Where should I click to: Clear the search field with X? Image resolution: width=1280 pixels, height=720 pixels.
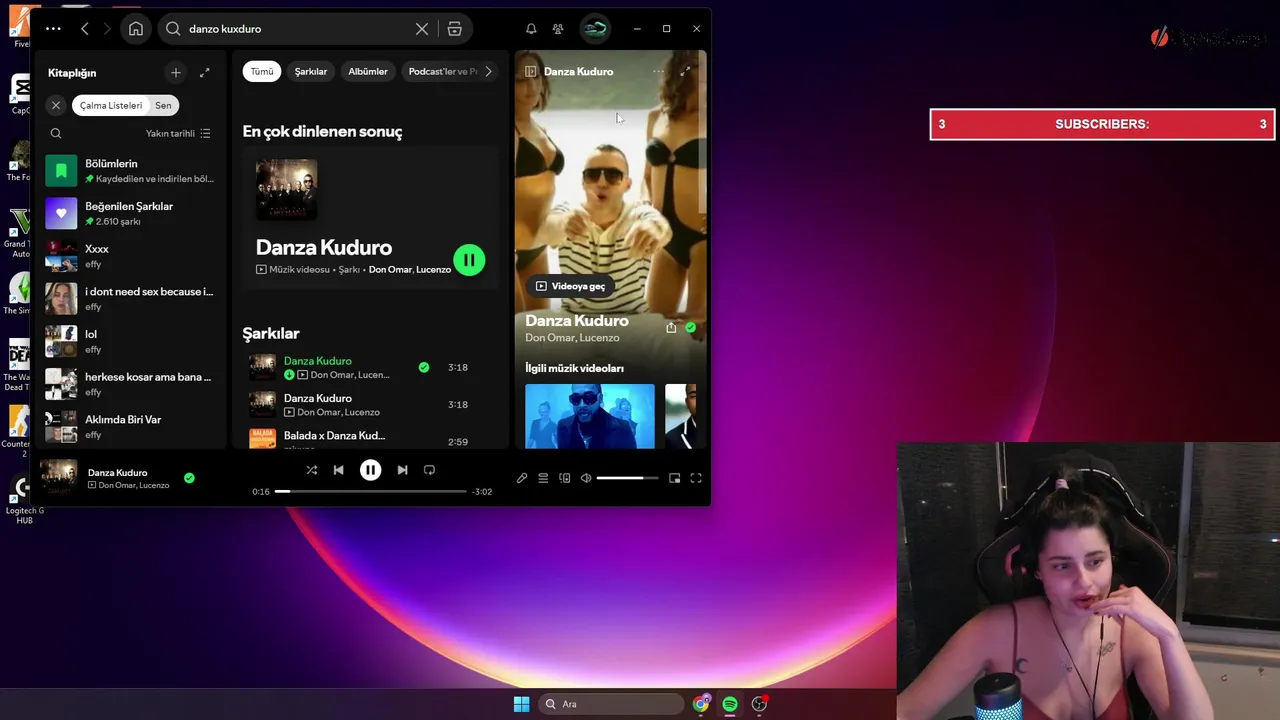(422, 29)
